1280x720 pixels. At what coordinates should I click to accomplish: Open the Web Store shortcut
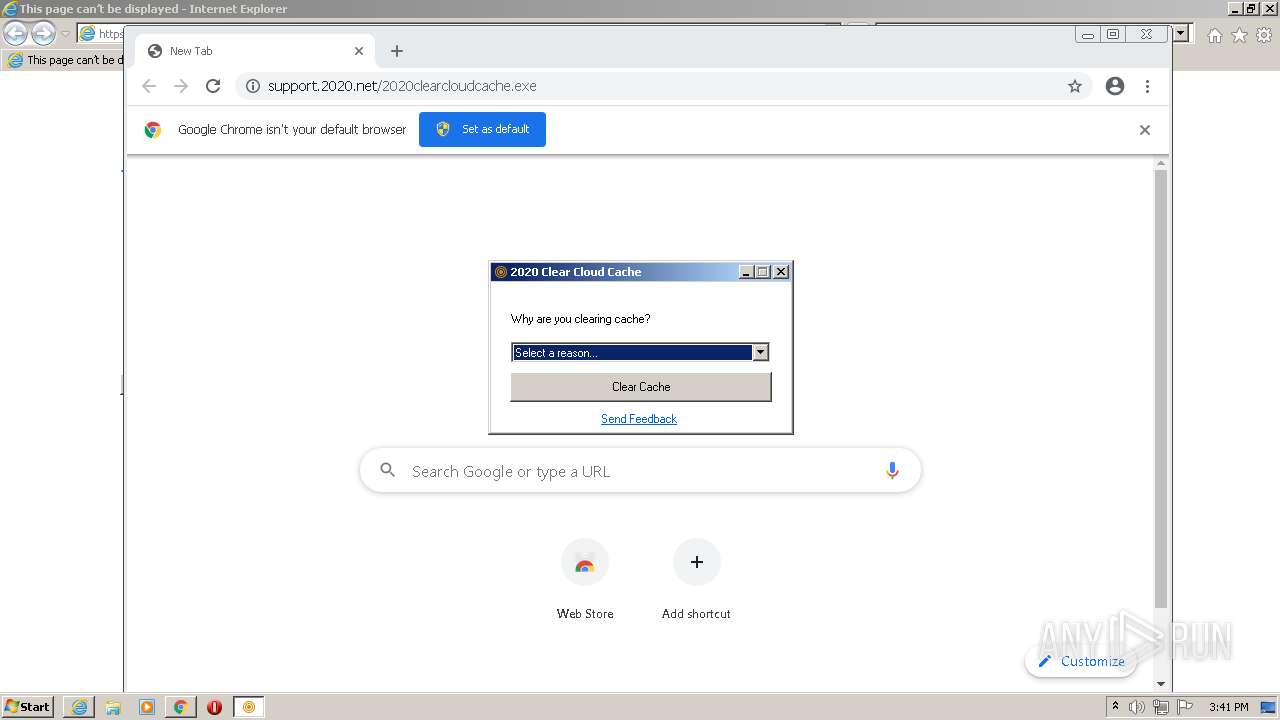click(x=585, y=579)
